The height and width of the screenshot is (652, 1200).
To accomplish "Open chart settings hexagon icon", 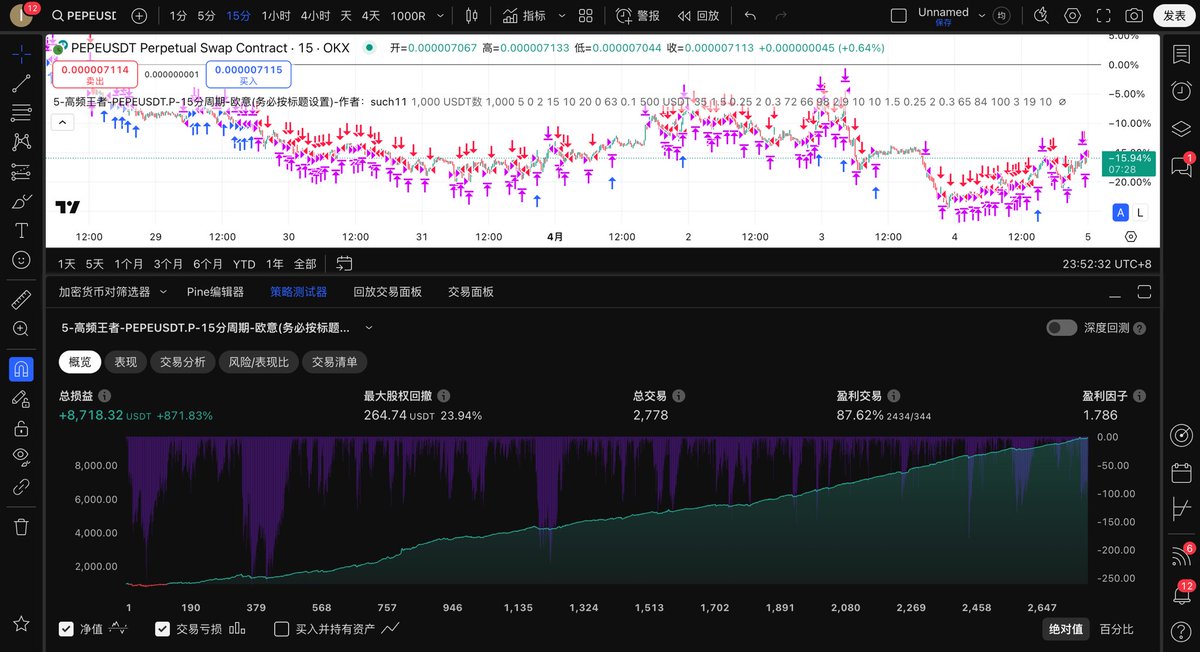I will click(1073, 16).
